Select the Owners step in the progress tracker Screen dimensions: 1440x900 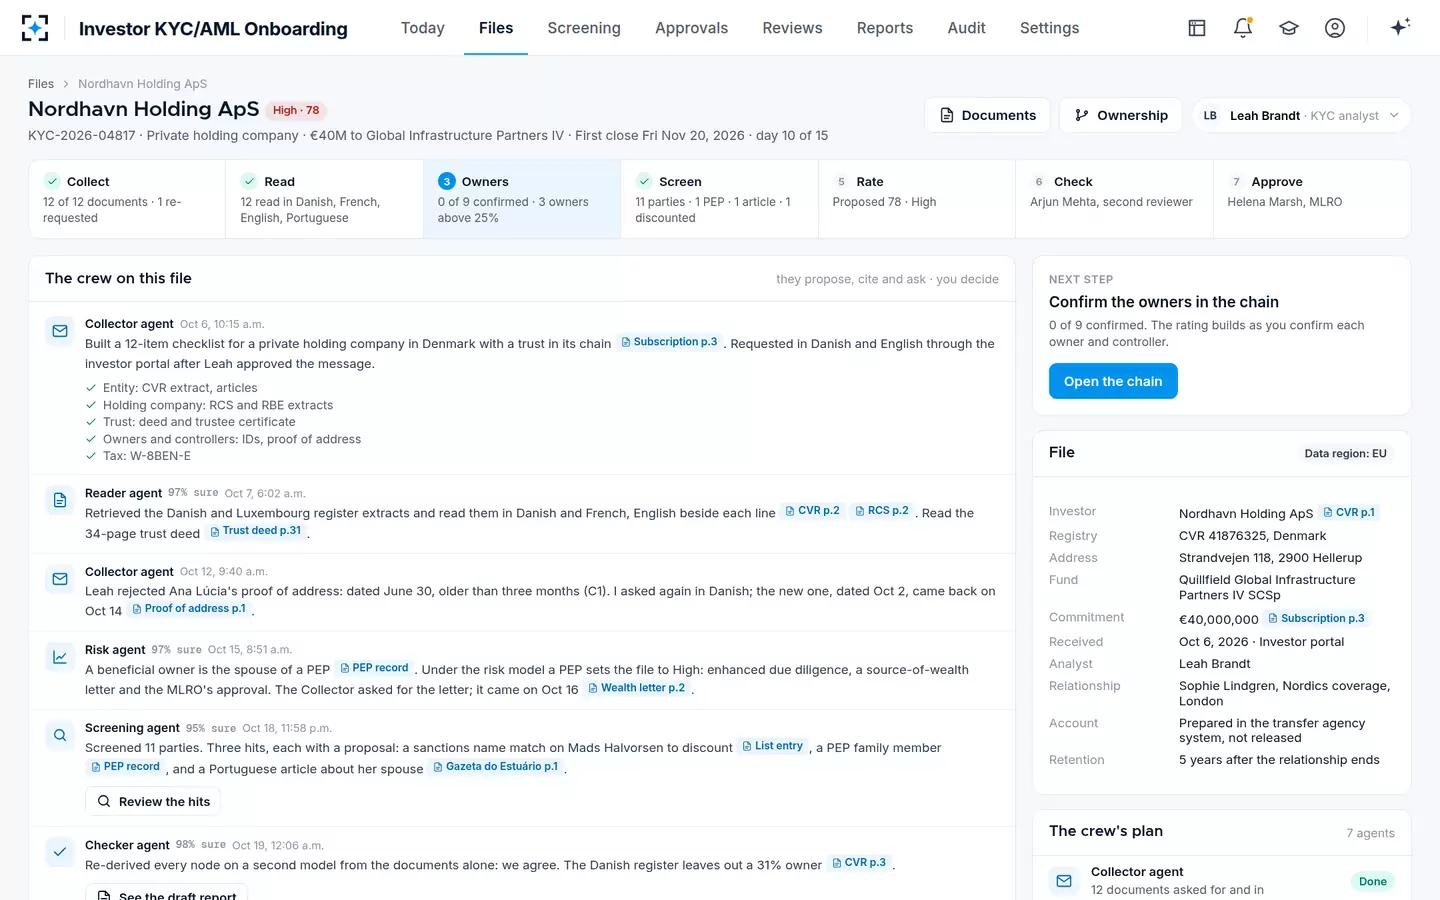[522, 199]
